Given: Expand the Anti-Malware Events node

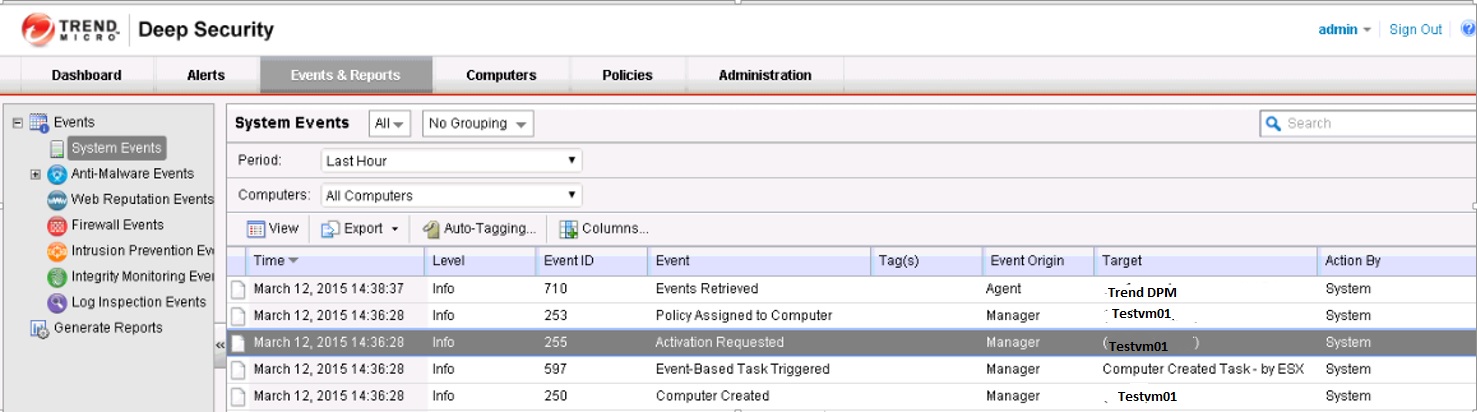Looking at the screenshot, I should tap(36, 174).
